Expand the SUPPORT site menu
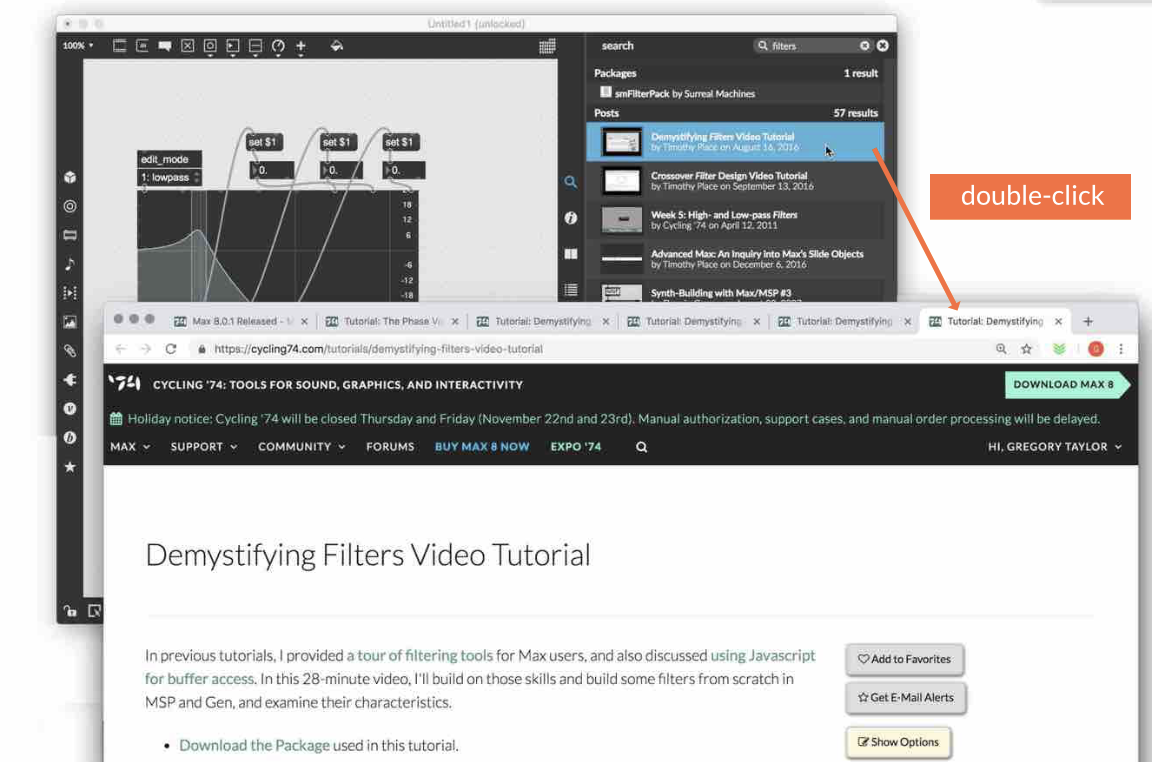 pos(204,447)
